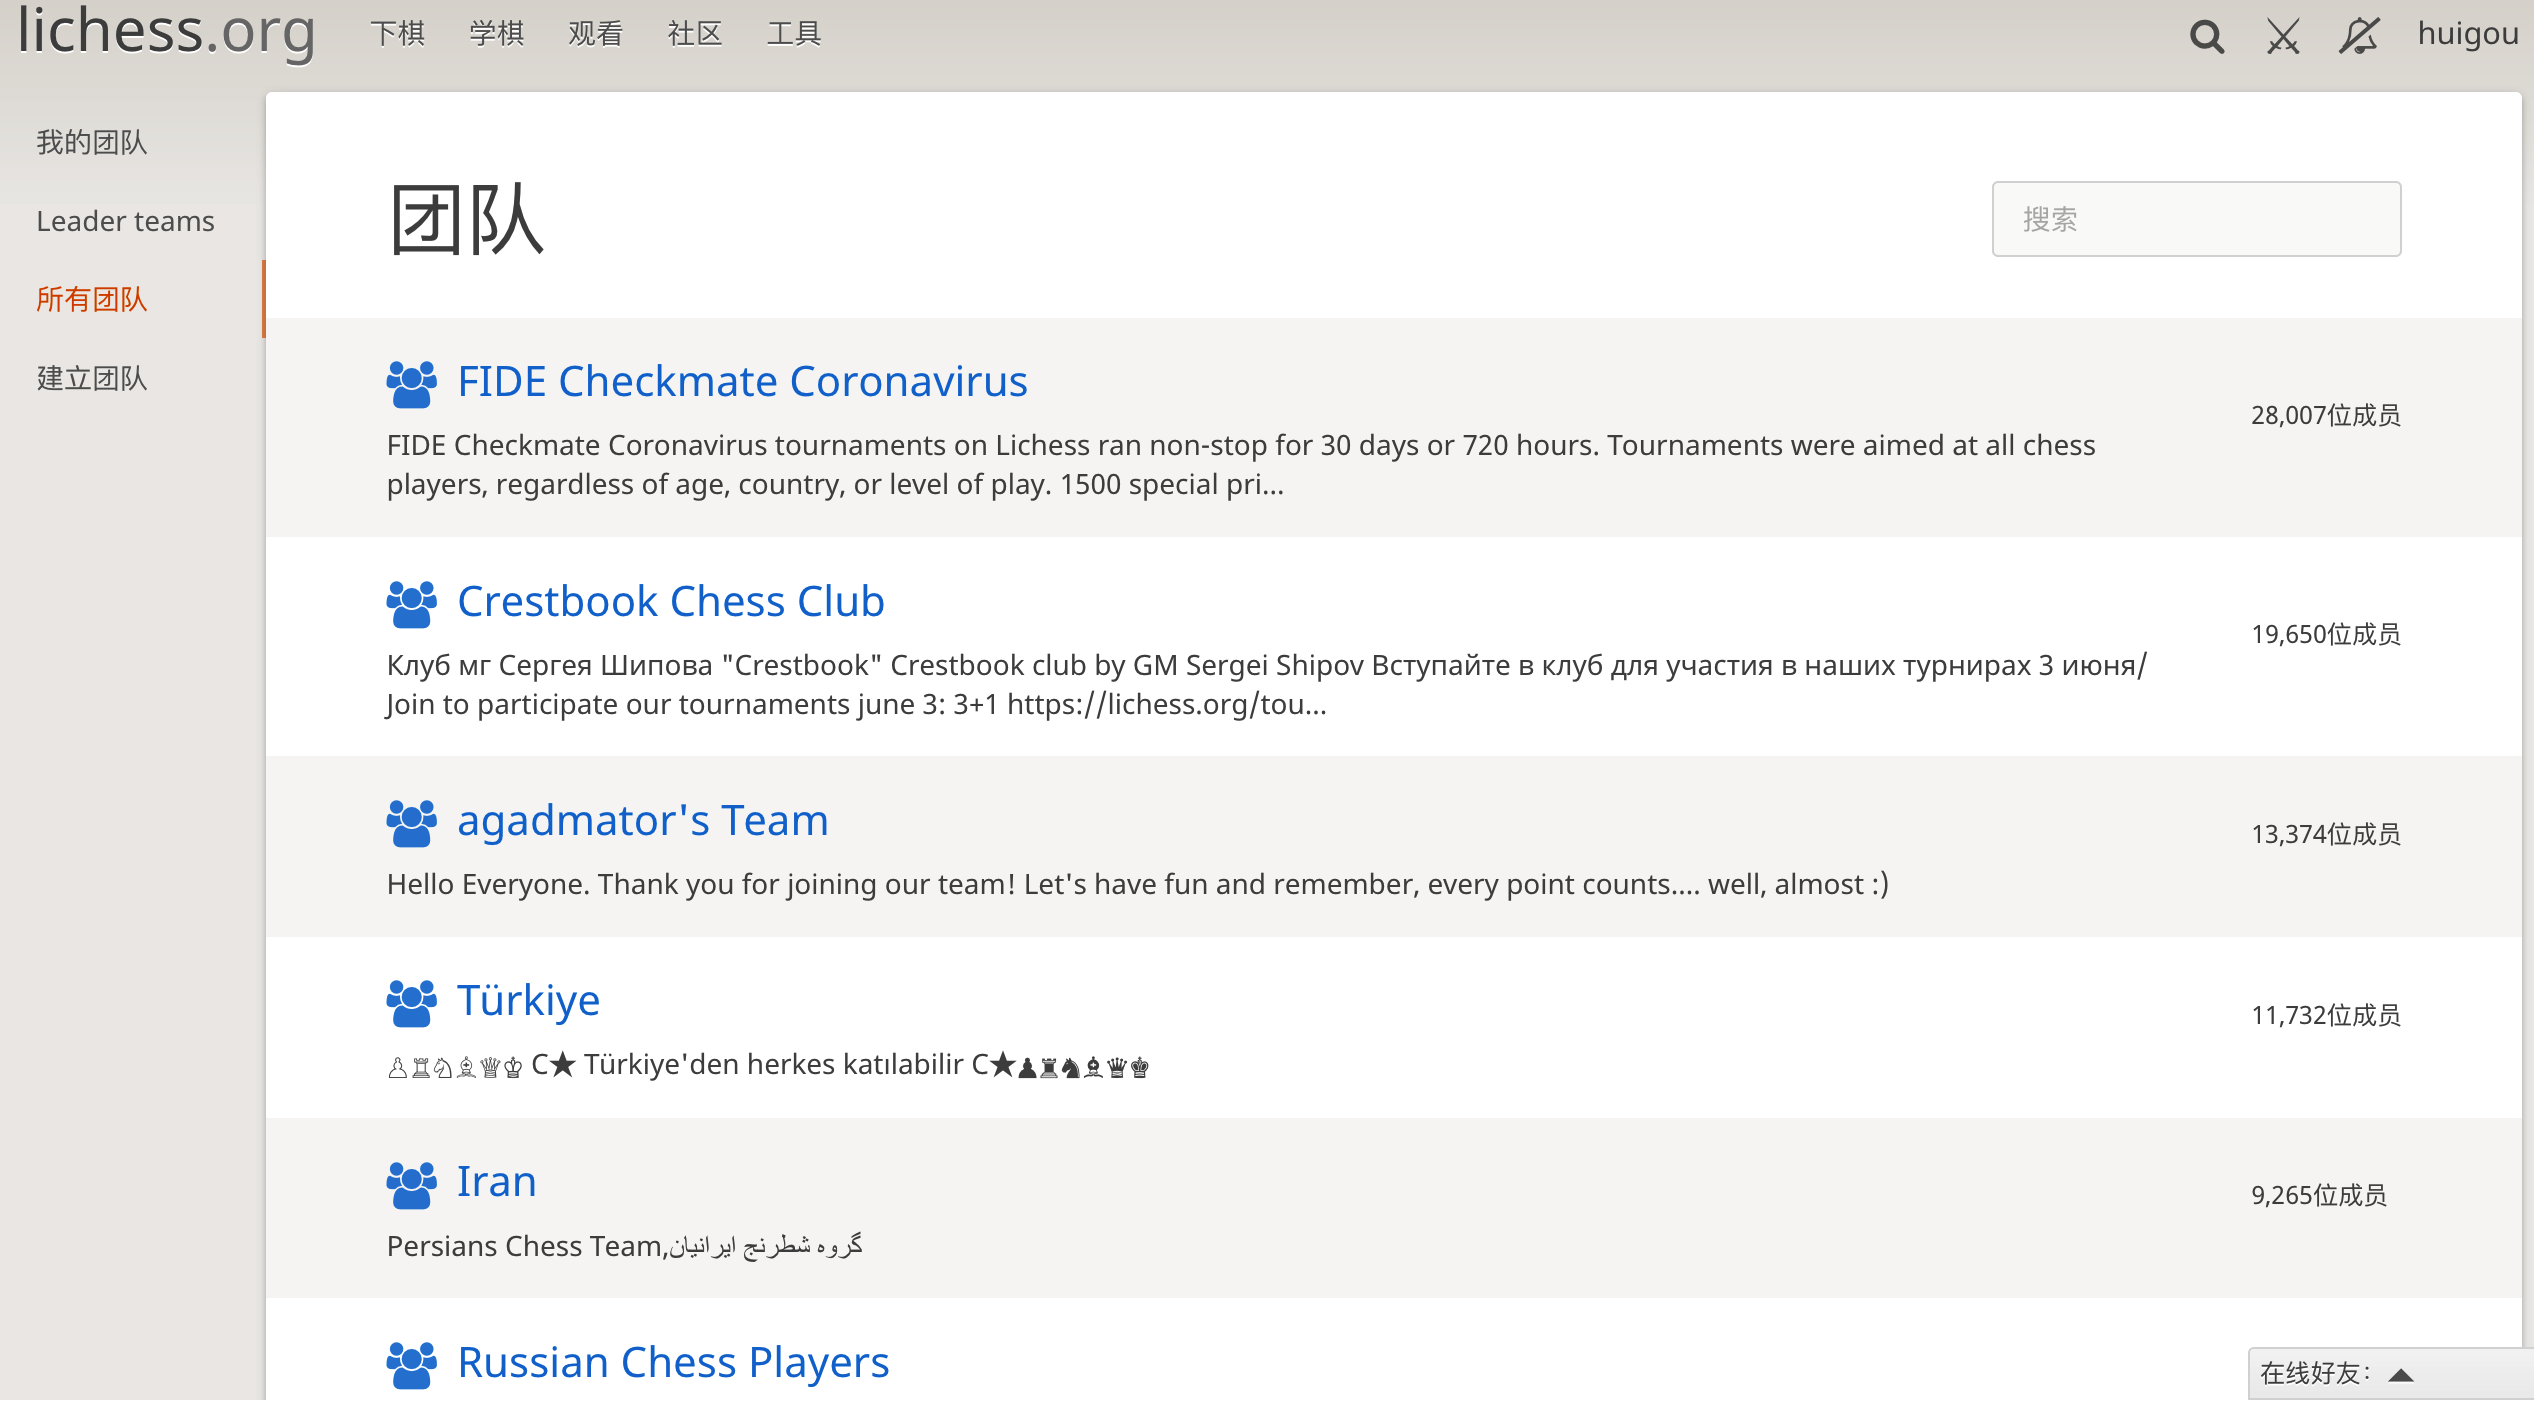This screenshot has width=2534, height=1402.
Task: Go to lichess.org home logo
Action: (x=167, y=32)
